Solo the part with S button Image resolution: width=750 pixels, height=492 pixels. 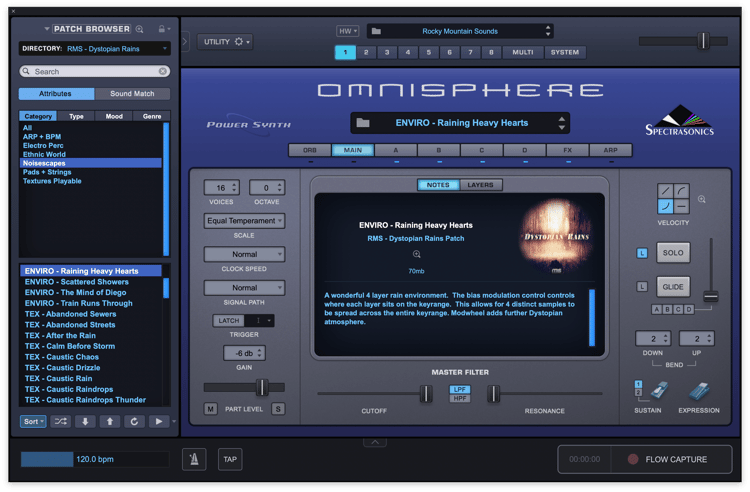coord(278,409)
